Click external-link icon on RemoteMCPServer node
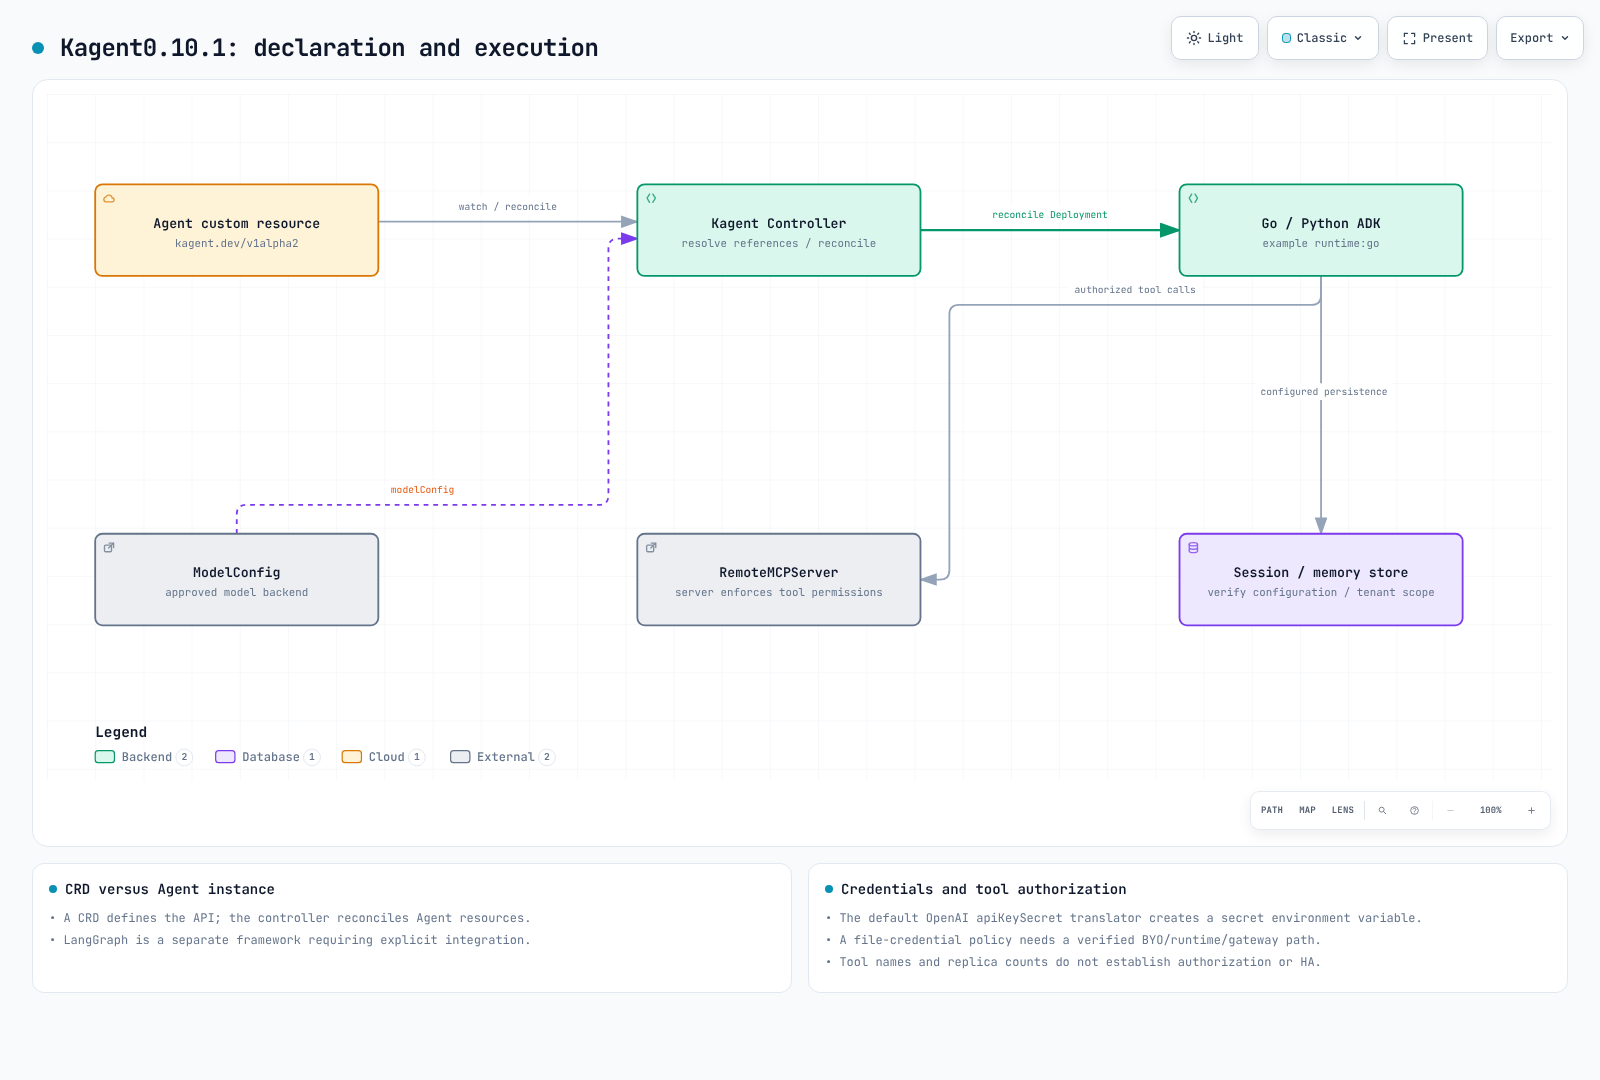The height and width of the screenshot is (1080, 1600). 651,547
